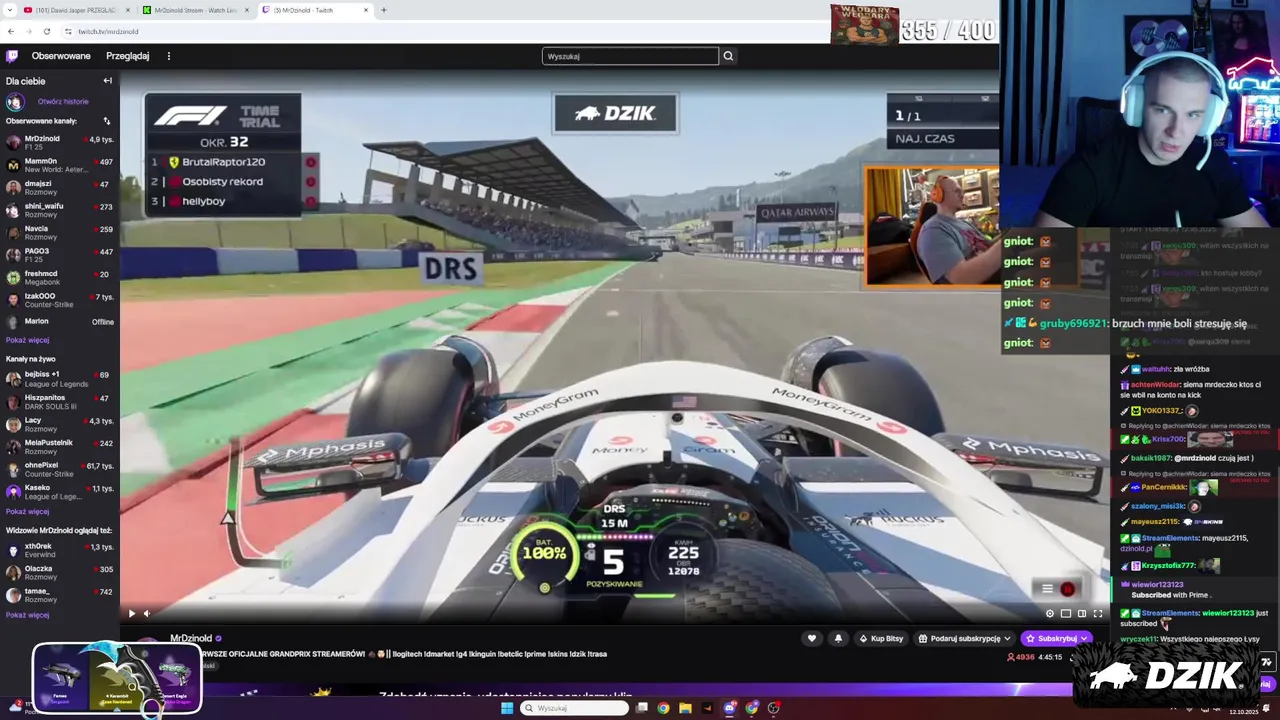Expand Pokaż więcej under followed channels
The width and height of the screenshot is (1280, 720).
tap(27, 340)
